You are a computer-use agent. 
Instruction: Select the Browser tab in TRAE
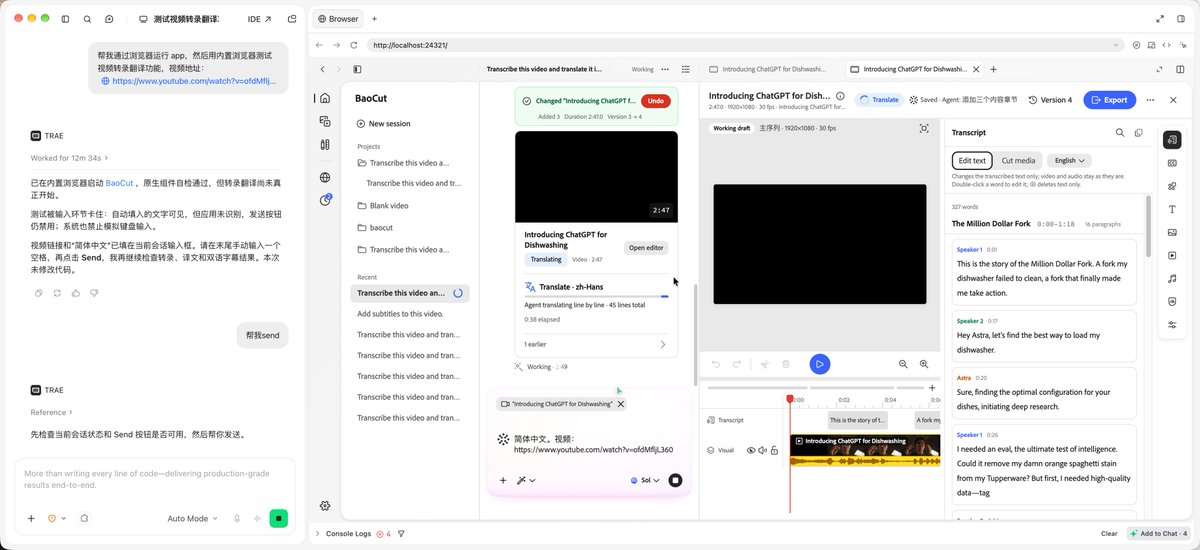tap(336, 19)
